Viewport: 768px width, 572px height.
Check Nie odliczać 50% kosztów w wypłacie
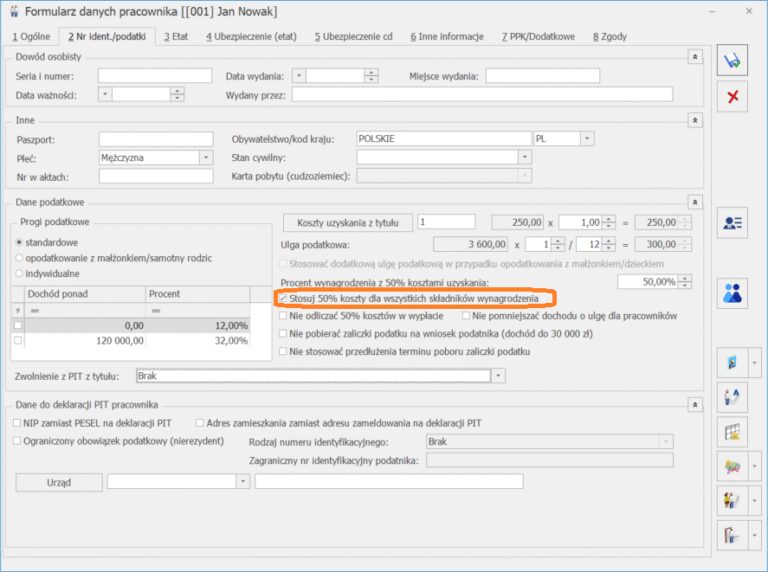283,316
